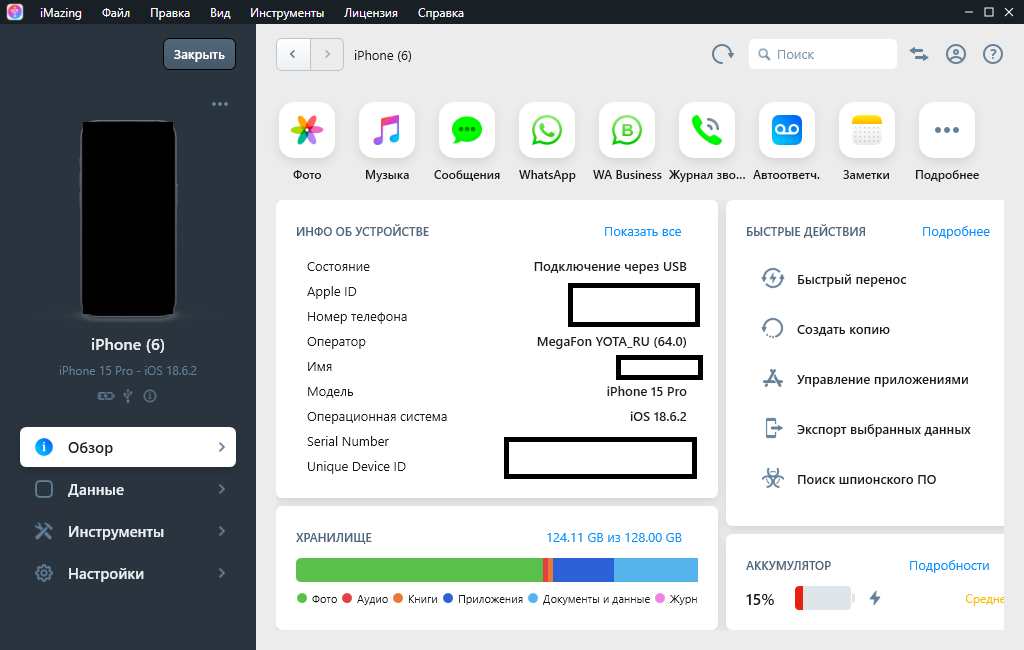1024x650 pixels.
Task: Click light blue Документы segment of storage bar
Action: tap(656, 570)
